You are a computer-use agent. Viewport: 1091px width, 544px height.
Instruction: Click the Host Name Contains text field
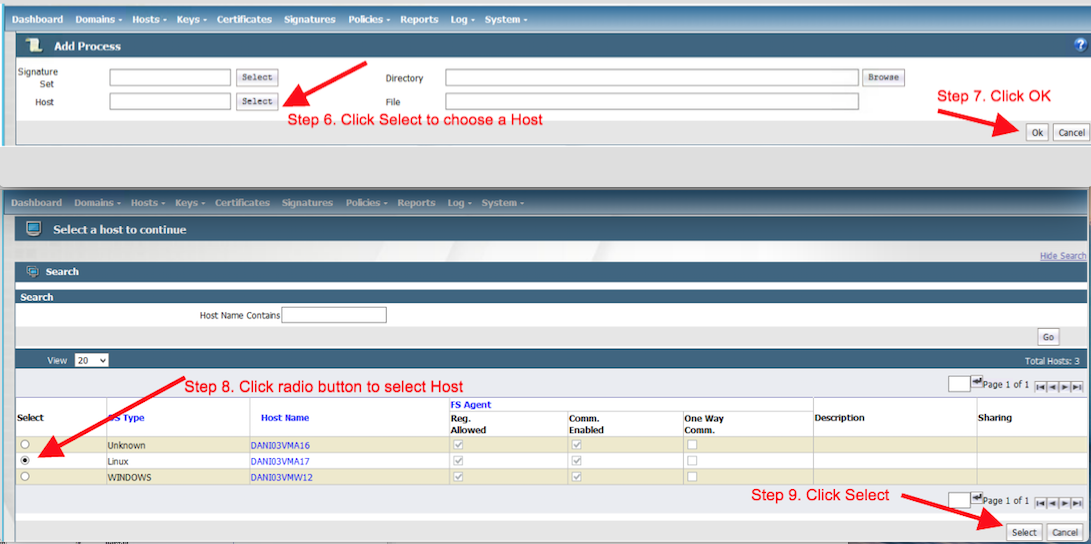(334, 315)
